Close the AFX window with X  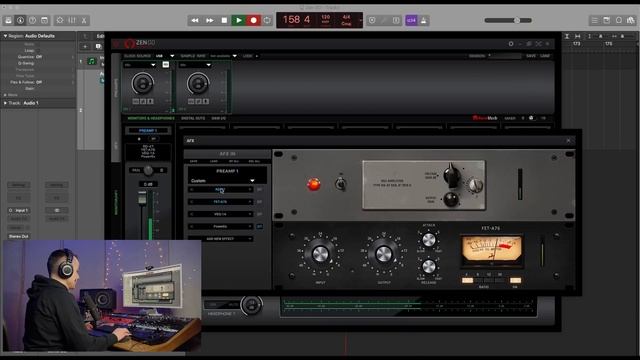[569, 140]
